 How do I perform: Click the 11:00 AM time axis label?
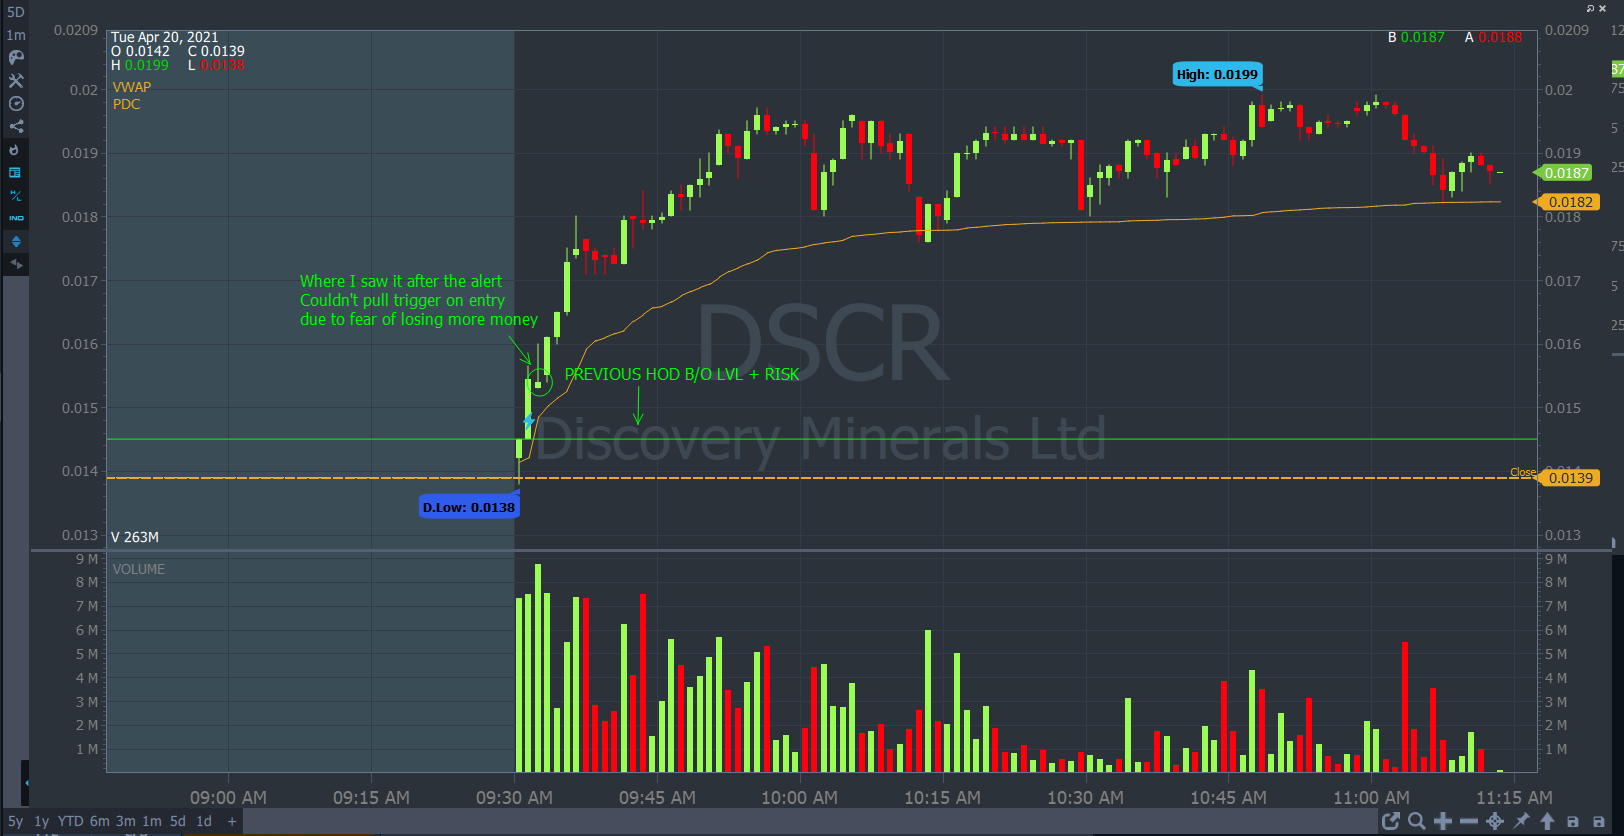click(x=1371, y=798)
